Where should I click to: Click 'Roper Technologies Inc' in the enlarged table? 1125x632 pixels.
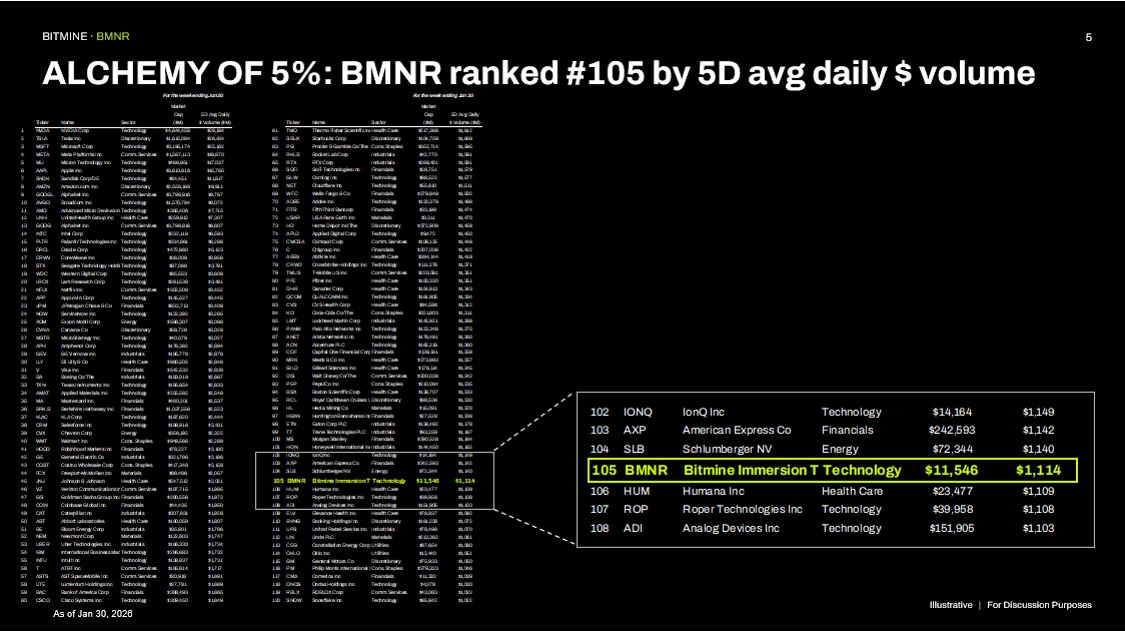(742, 509)
